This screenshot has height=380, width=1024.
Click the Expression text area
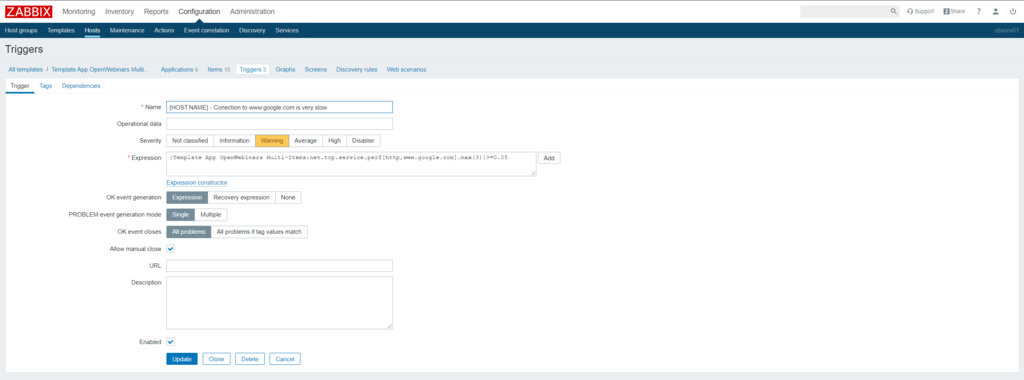tap(351, 164)
